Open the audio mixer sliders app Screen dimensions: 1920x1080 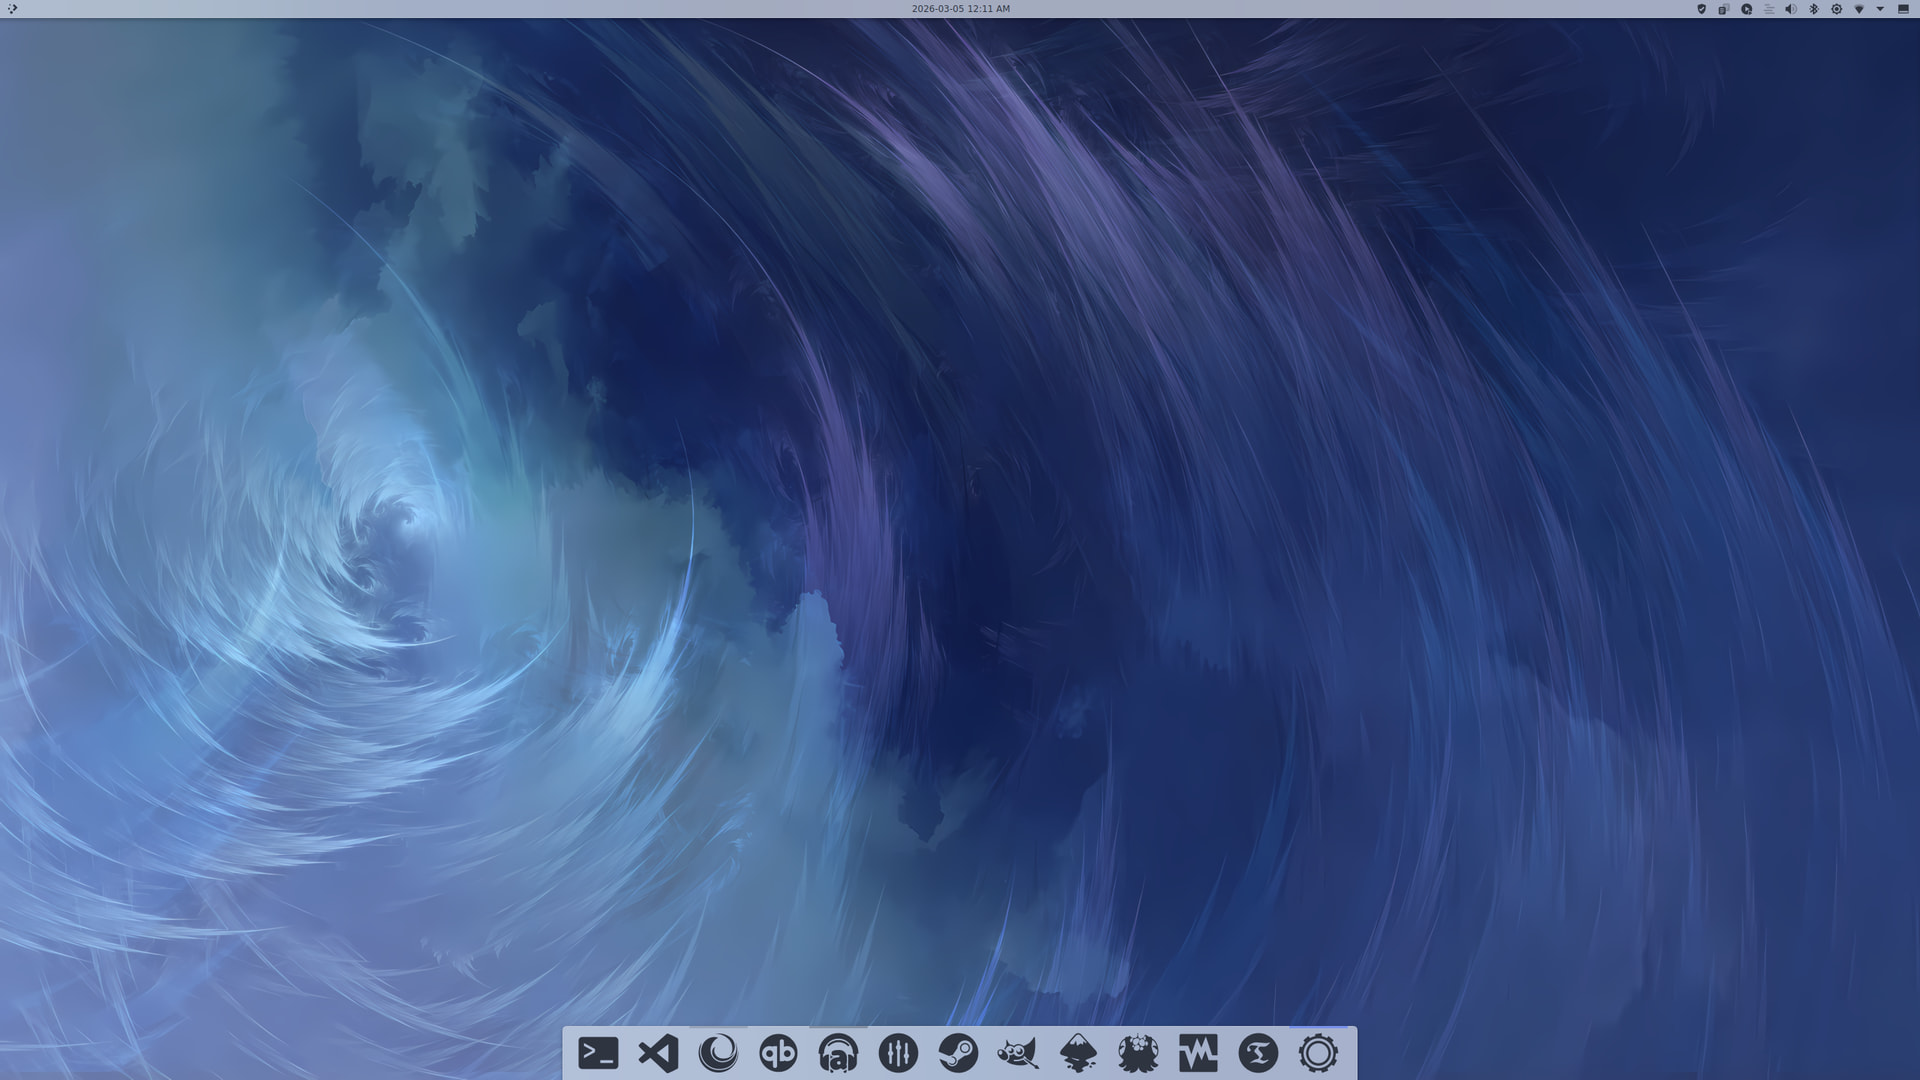coord(898,1053)
